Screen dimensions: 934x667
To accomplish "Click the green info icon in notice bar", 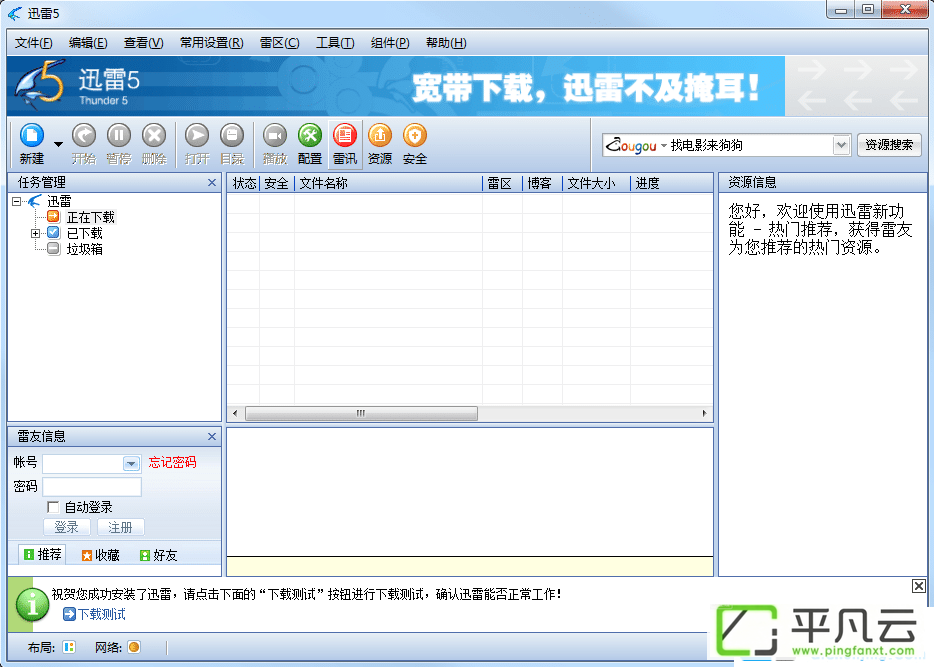I will pos(32,604).
